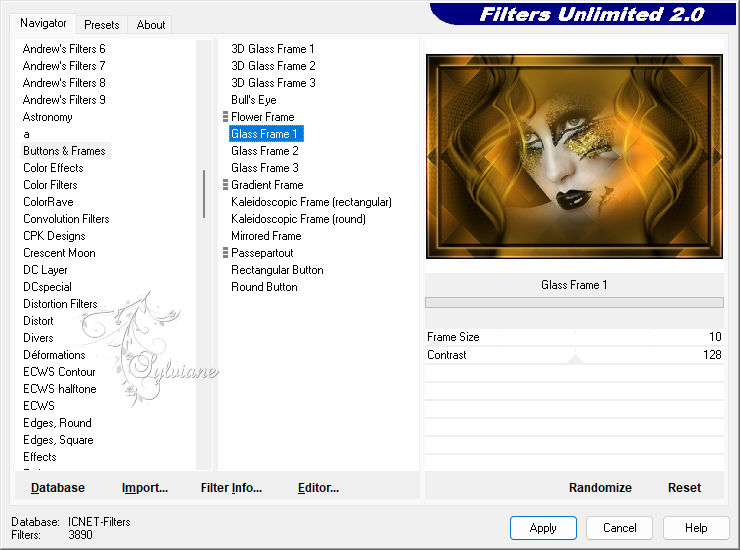Choose Kaleidoscopic Frame (round) filter
This screenshot has width=740, height=550.
[x=298, y=219]
